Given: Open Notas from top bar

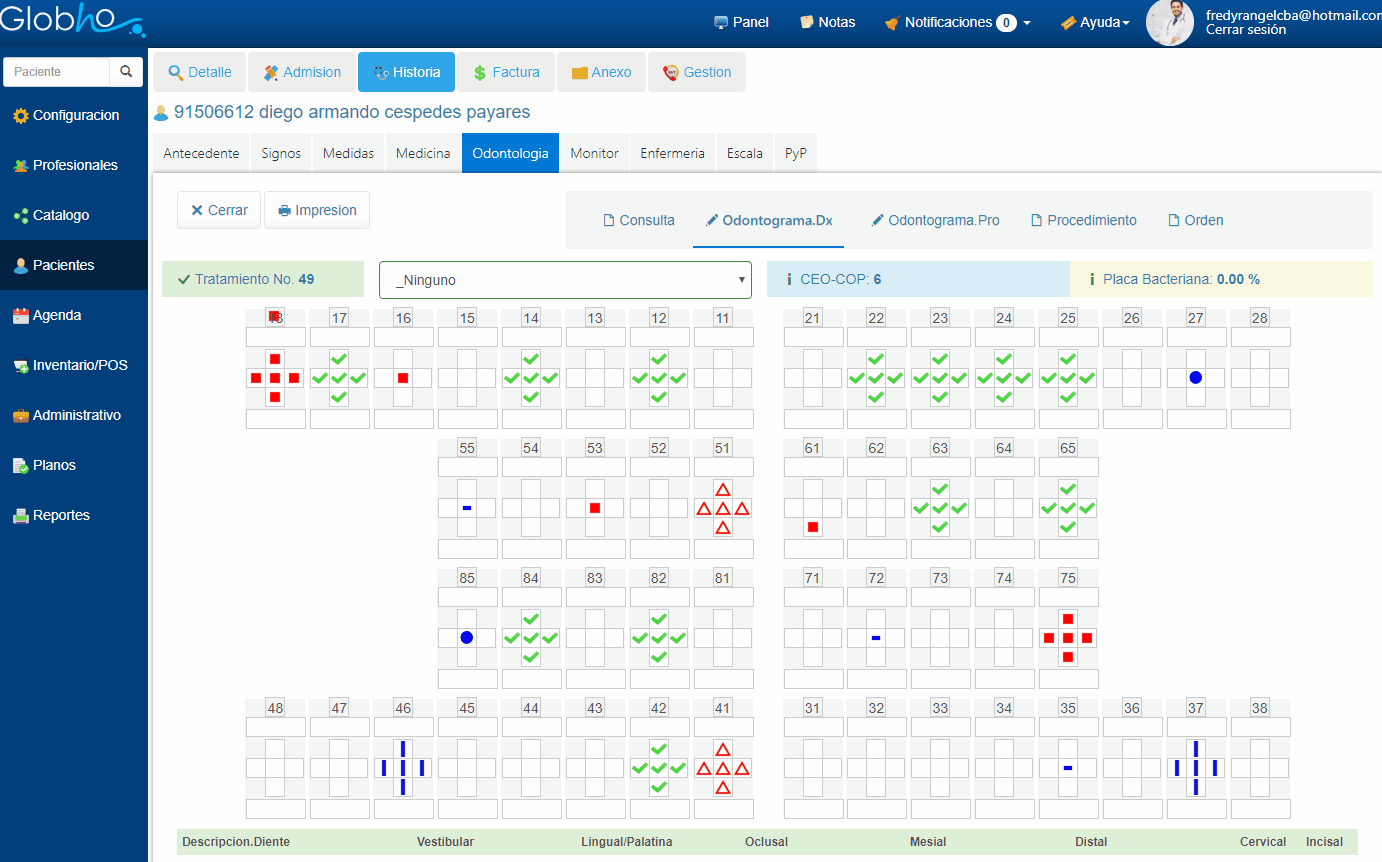Looking at the screenshot, I should (x=827, y=22).
